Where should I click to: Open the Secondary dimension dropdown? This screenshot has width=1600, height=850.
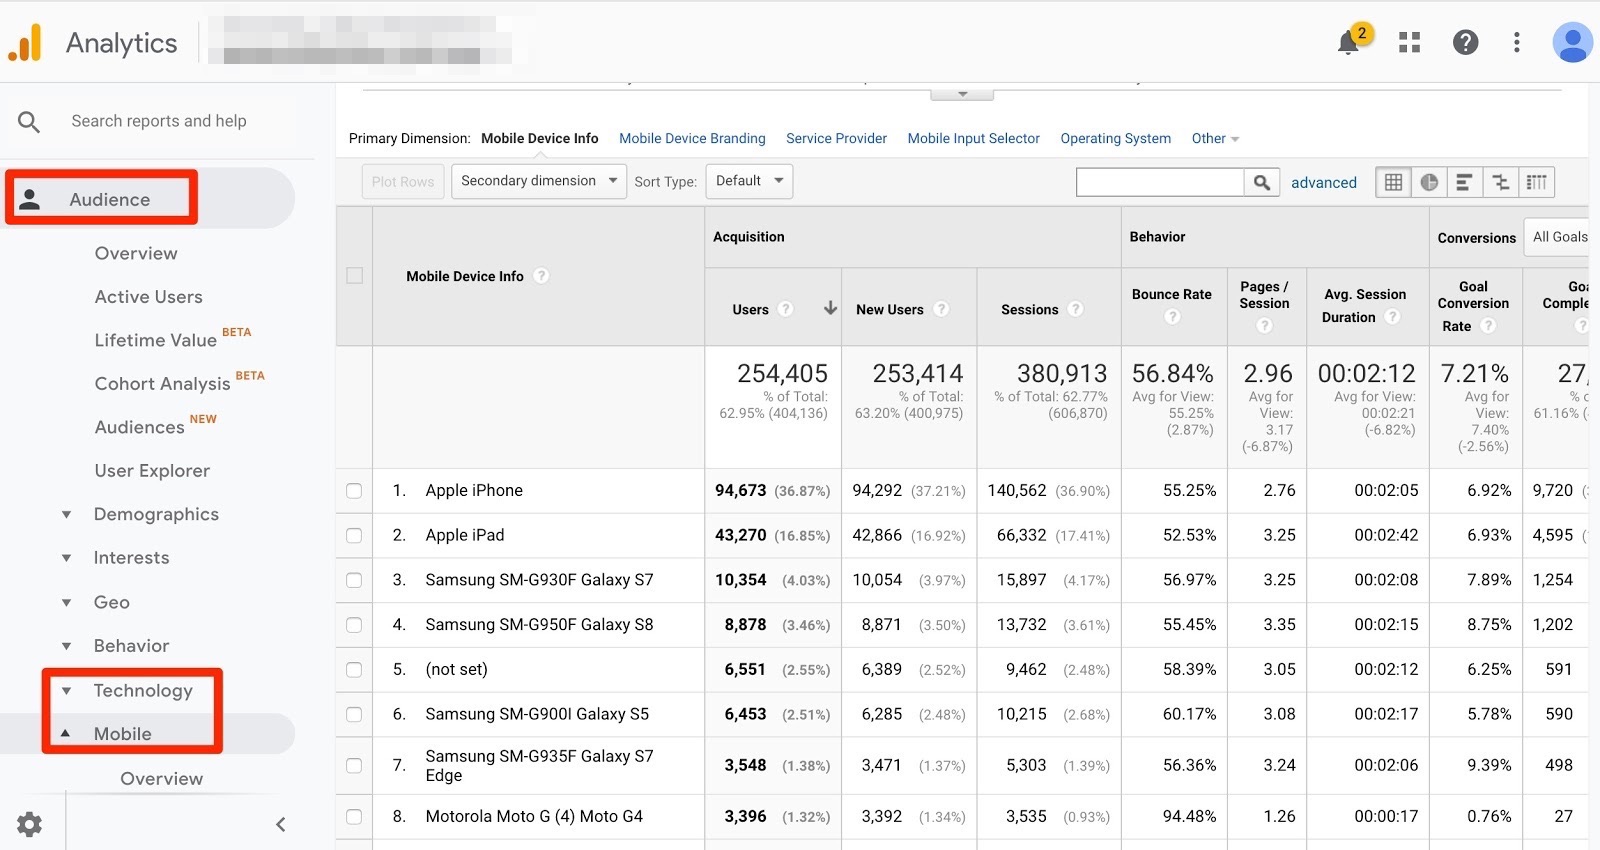(x=539, y=181)
